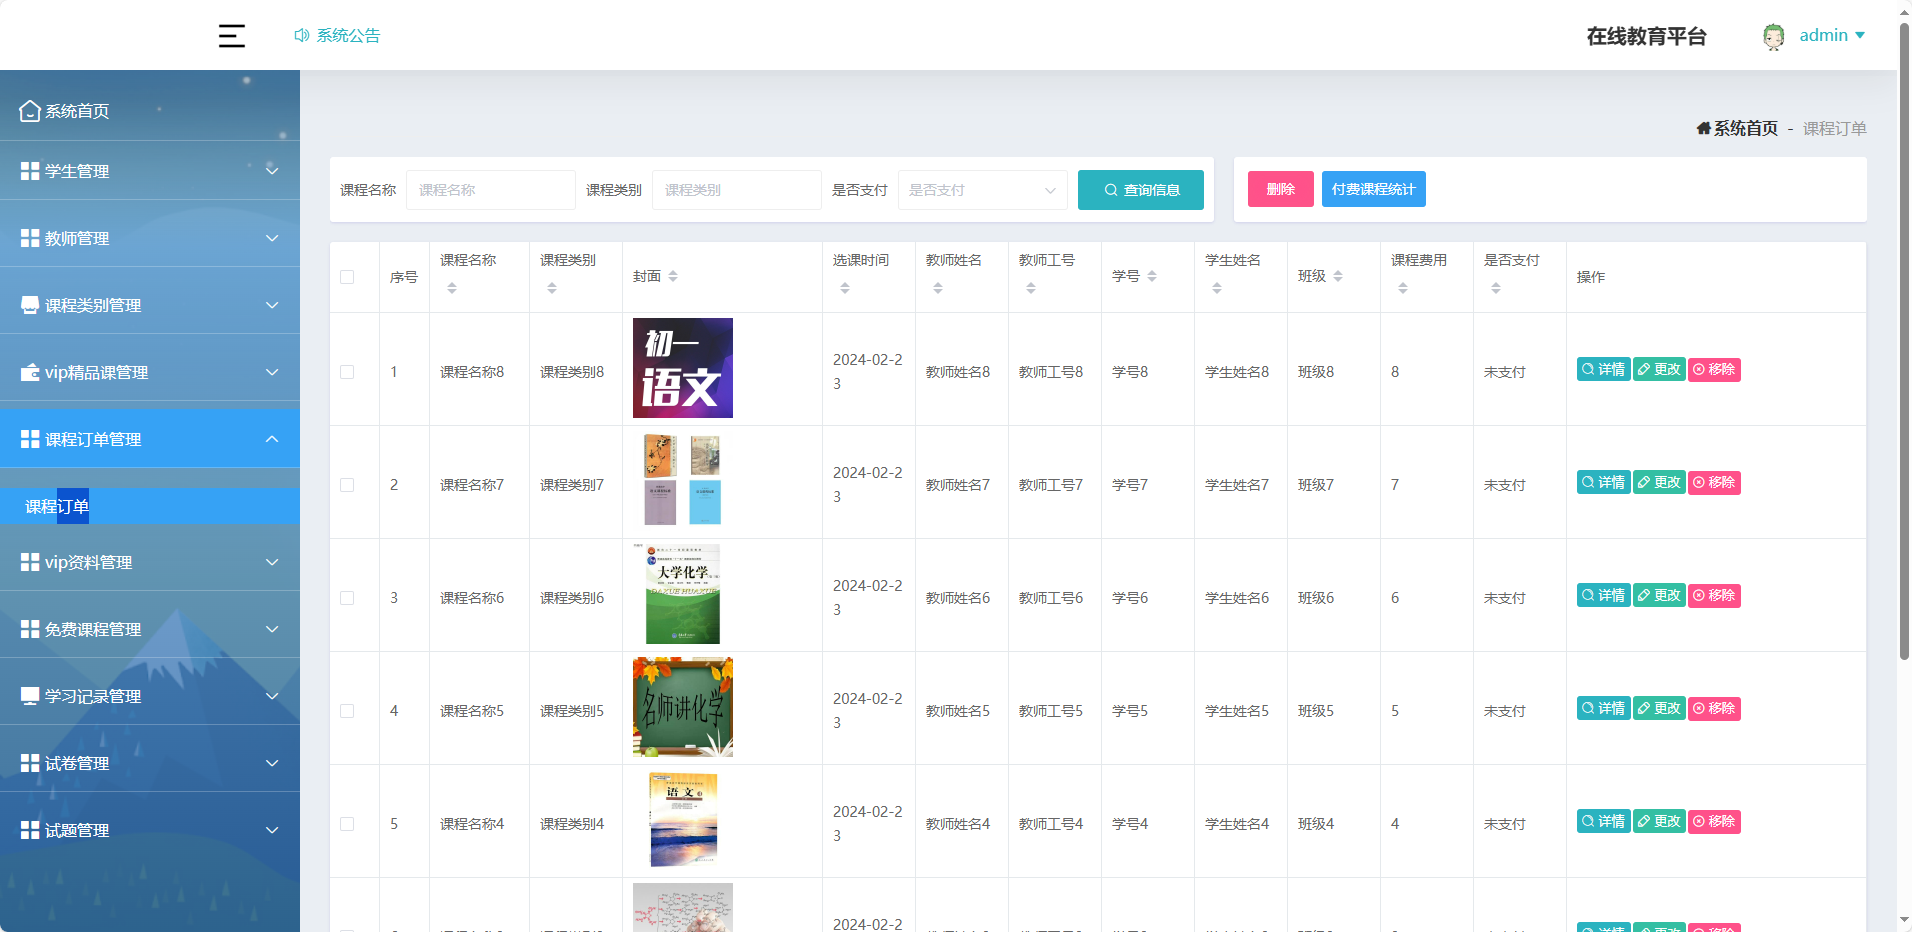Image resolution: width=1912 pixels, height=932 pixels.
Task: Click the page vertical scrollbar
Action: (1904, 340)
